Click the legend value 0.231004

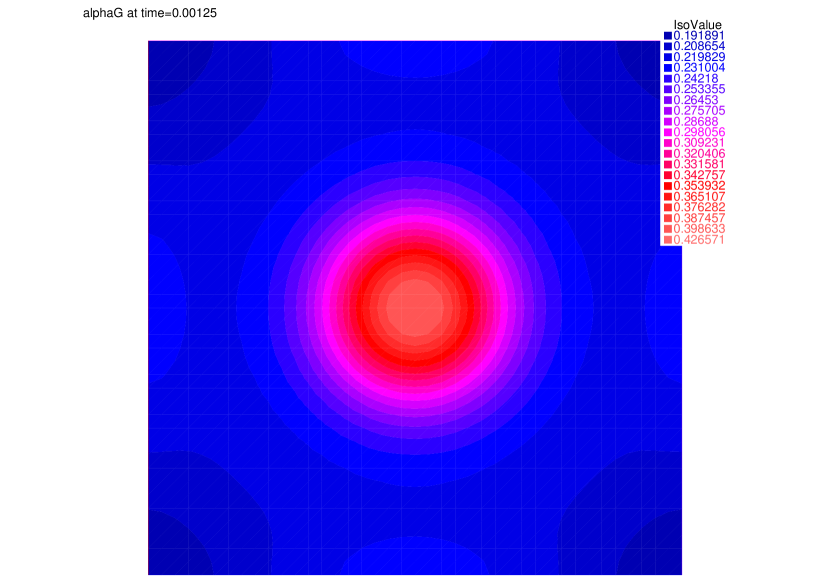click(699, 68)
